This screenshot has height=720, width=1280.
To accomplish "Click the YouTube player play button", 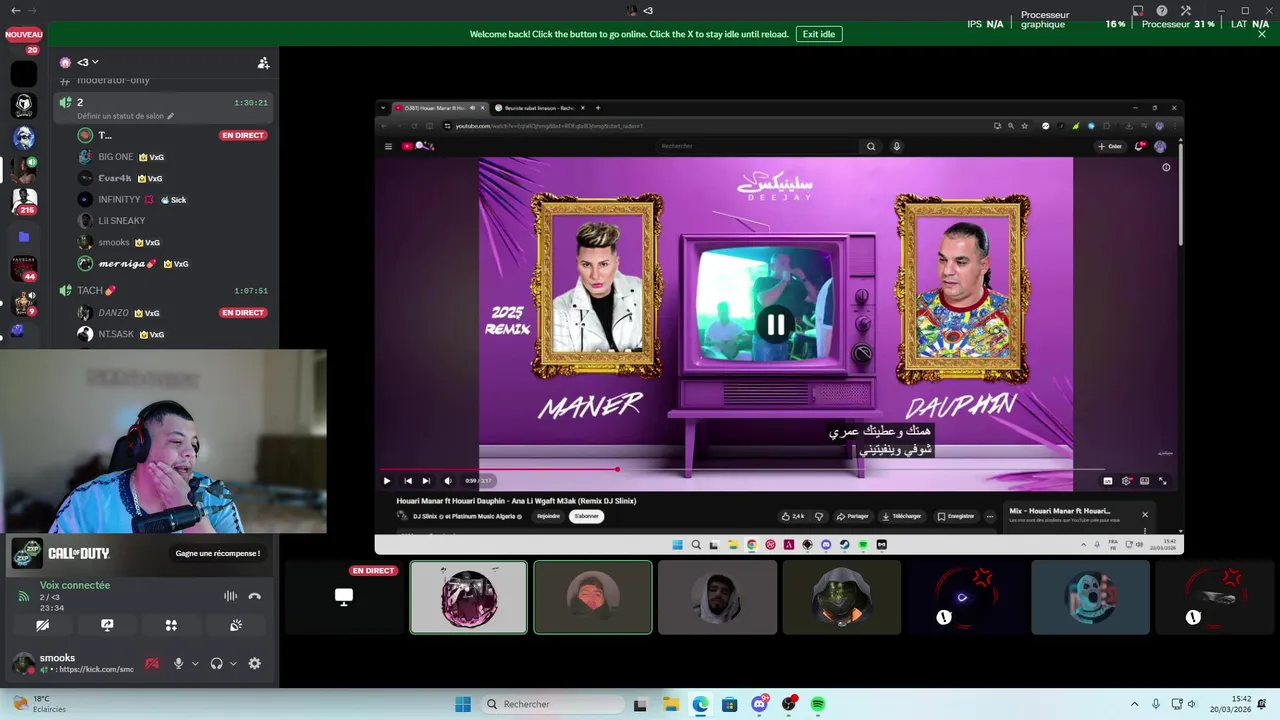I will pos(387,481).
